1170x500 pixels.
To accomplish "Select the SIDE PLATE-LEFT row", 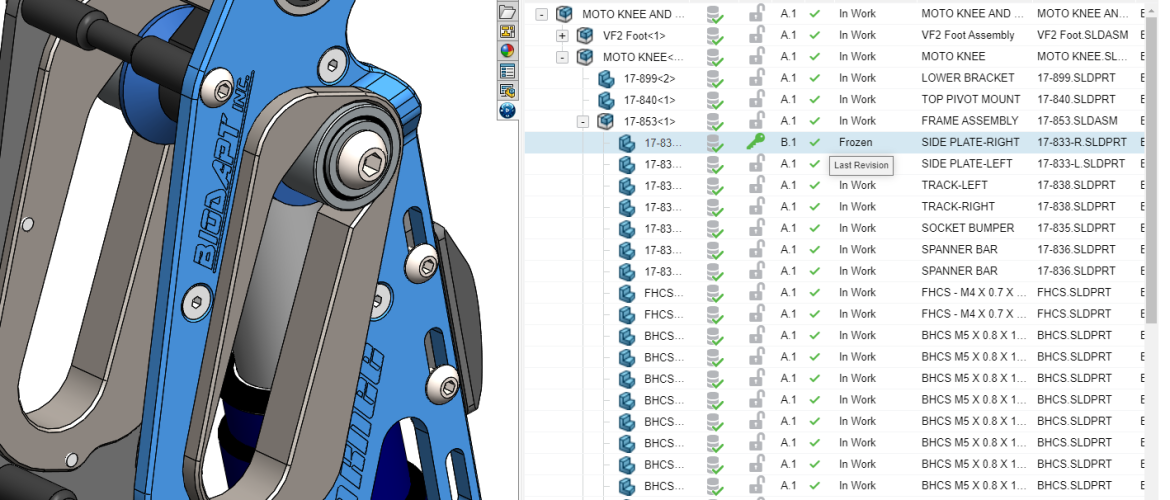I will click(966, 164).
